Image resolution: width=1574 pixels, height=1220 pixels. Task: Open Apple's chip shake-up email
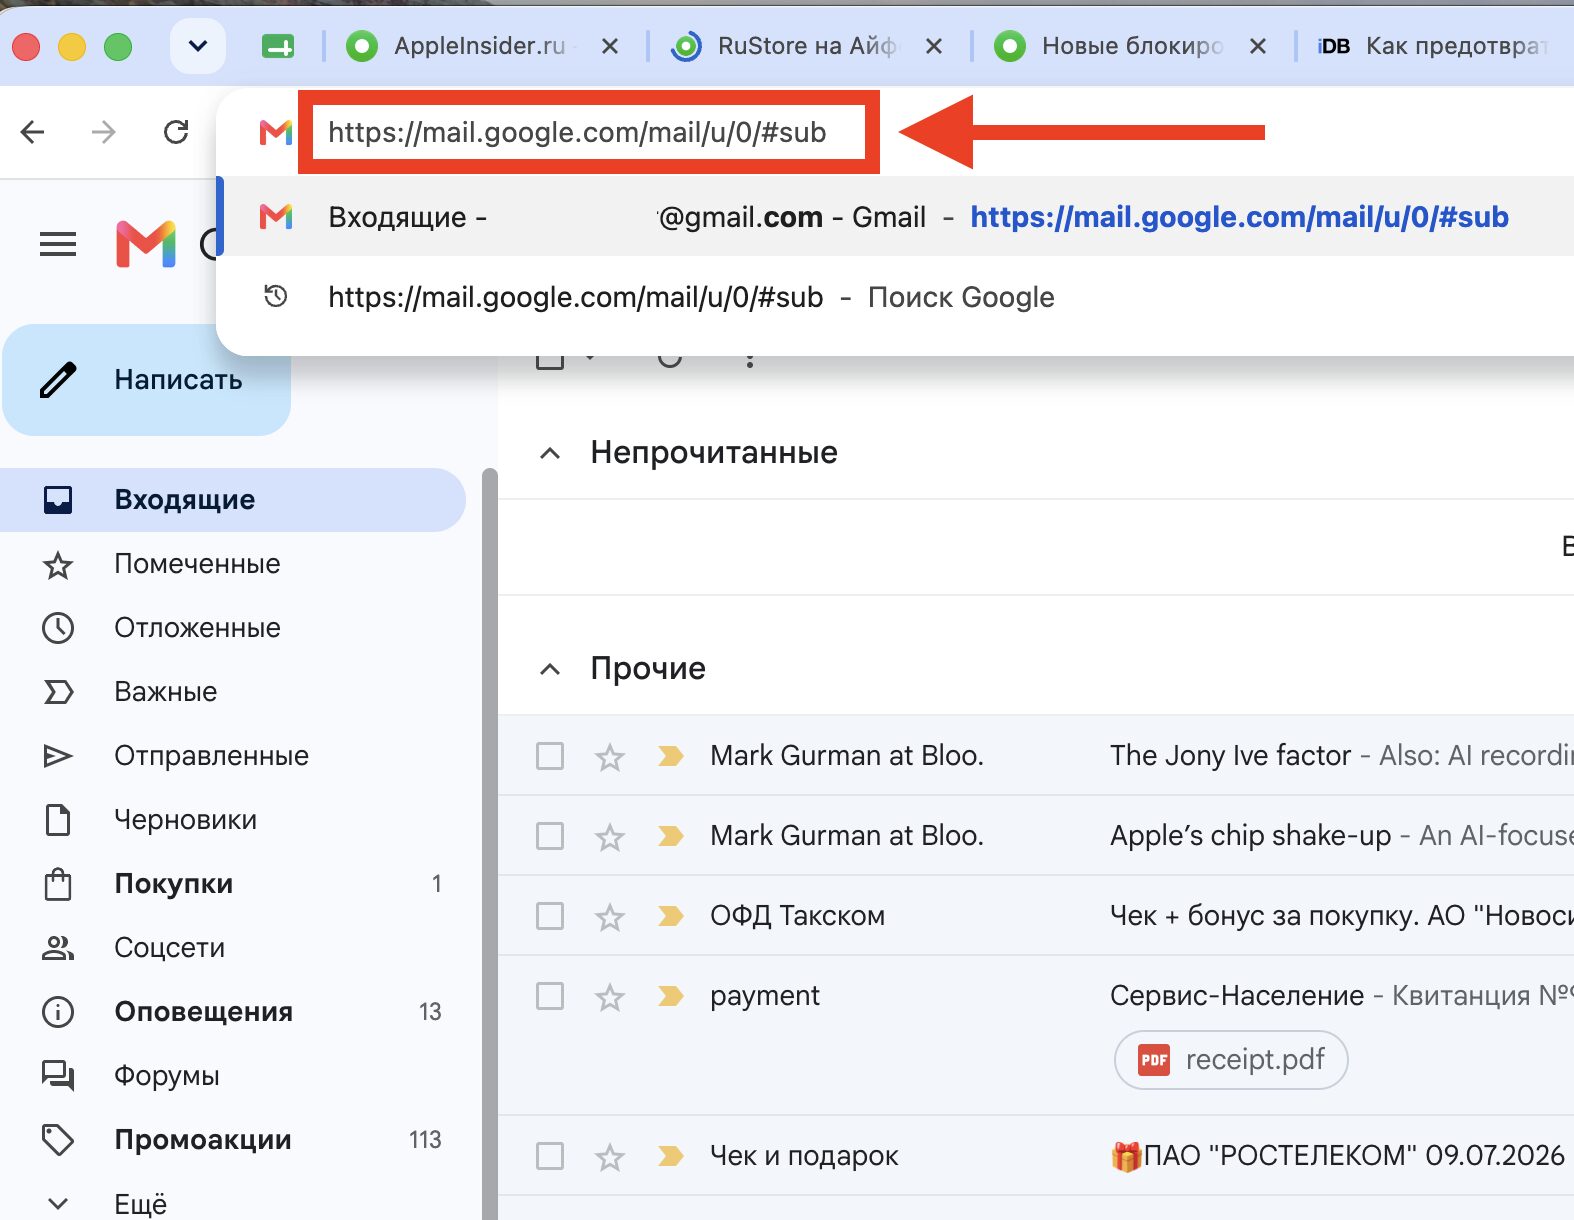coord(1036,836)
